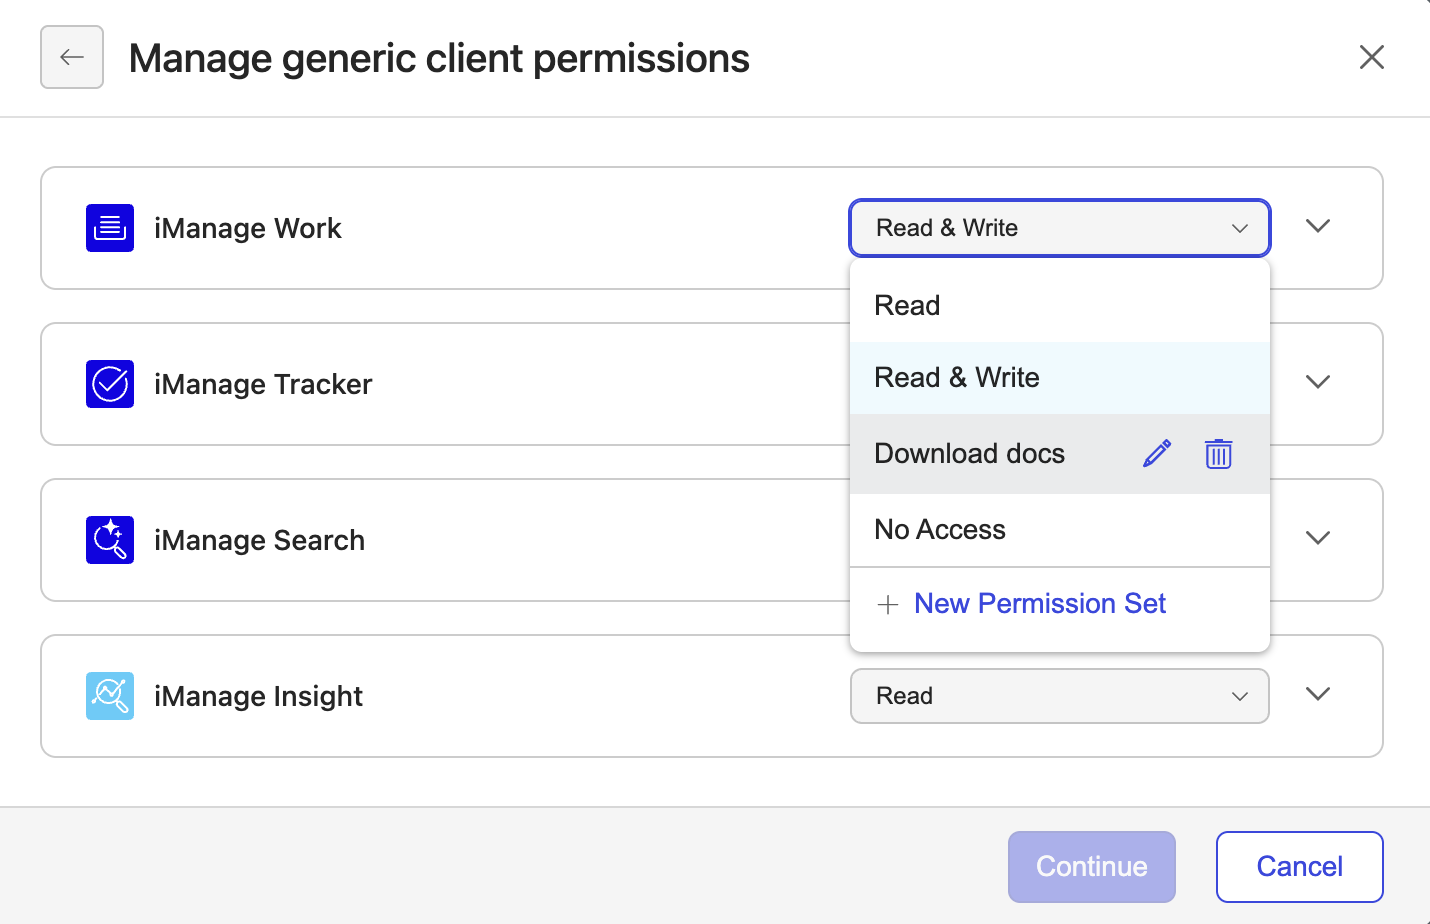This screenshot has height=924, width=1430.
Task: Expand the iManage Tracker row chevron
Action: (1318, 382)
